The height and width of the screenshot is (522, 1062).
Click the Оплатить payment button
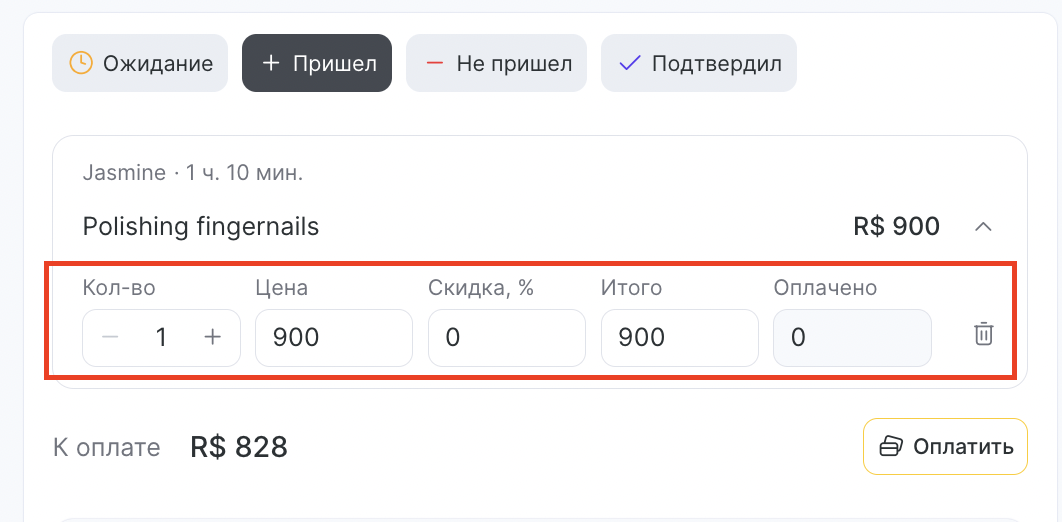tap(946, 446)
